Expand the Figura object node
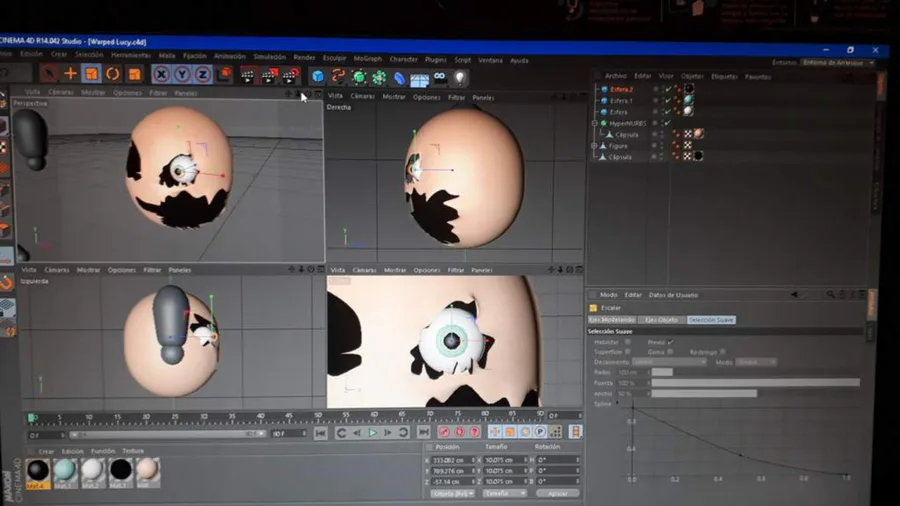Image resolution: width=900 pixels, height=506 pixels. [594, 146]
